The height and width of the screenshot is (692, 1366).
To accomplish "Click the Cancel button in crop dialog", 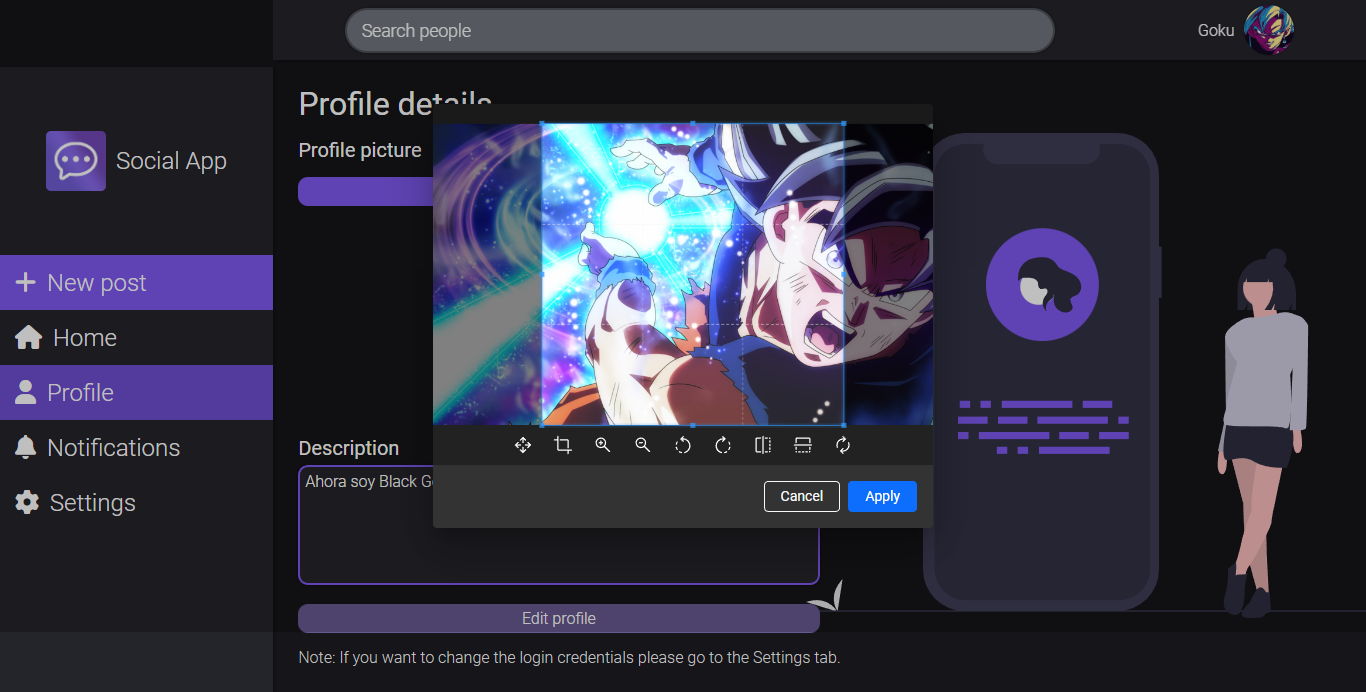I will pyautogui.click(x=802, y=496).
